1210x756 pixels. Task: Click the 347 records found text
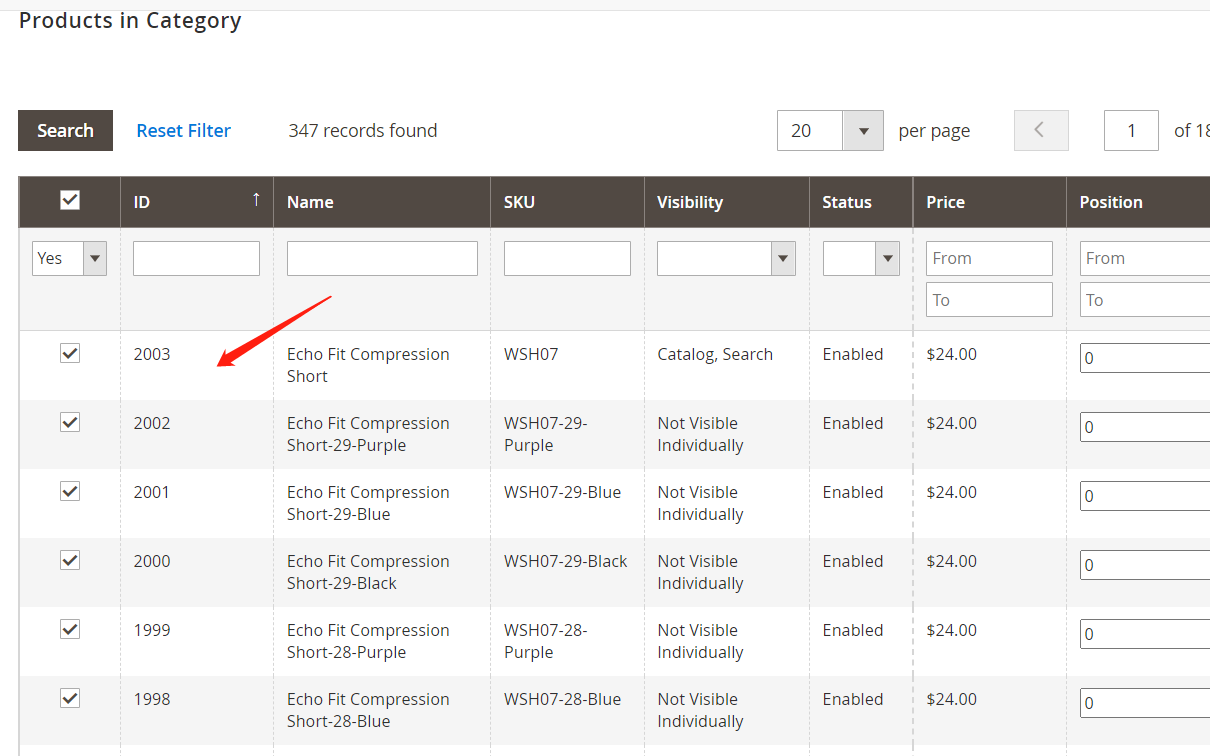pyautogui.click(x=363, y=131)
